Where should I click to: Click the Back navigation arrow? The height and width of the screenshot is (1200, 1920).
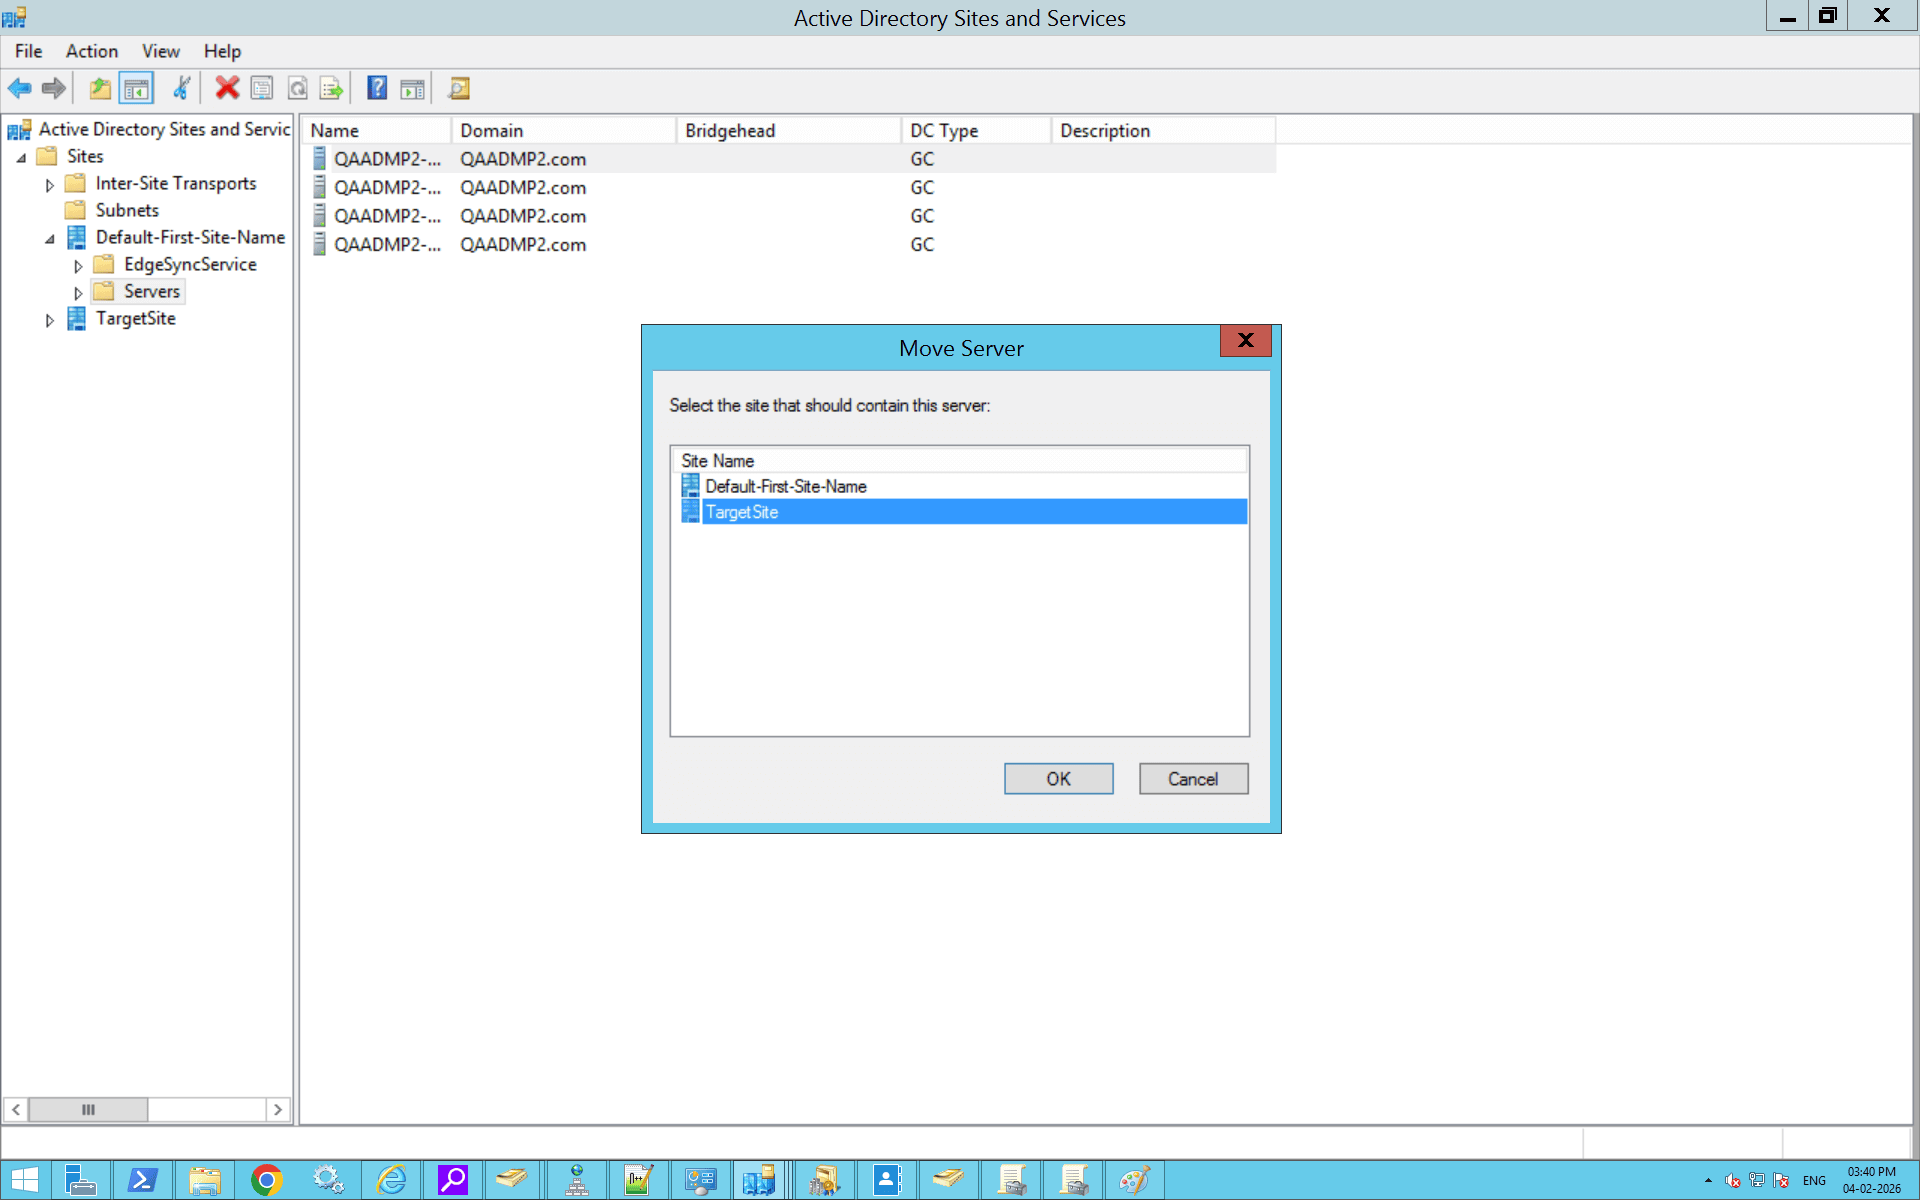pyautogui.click(x=19, y=88)
